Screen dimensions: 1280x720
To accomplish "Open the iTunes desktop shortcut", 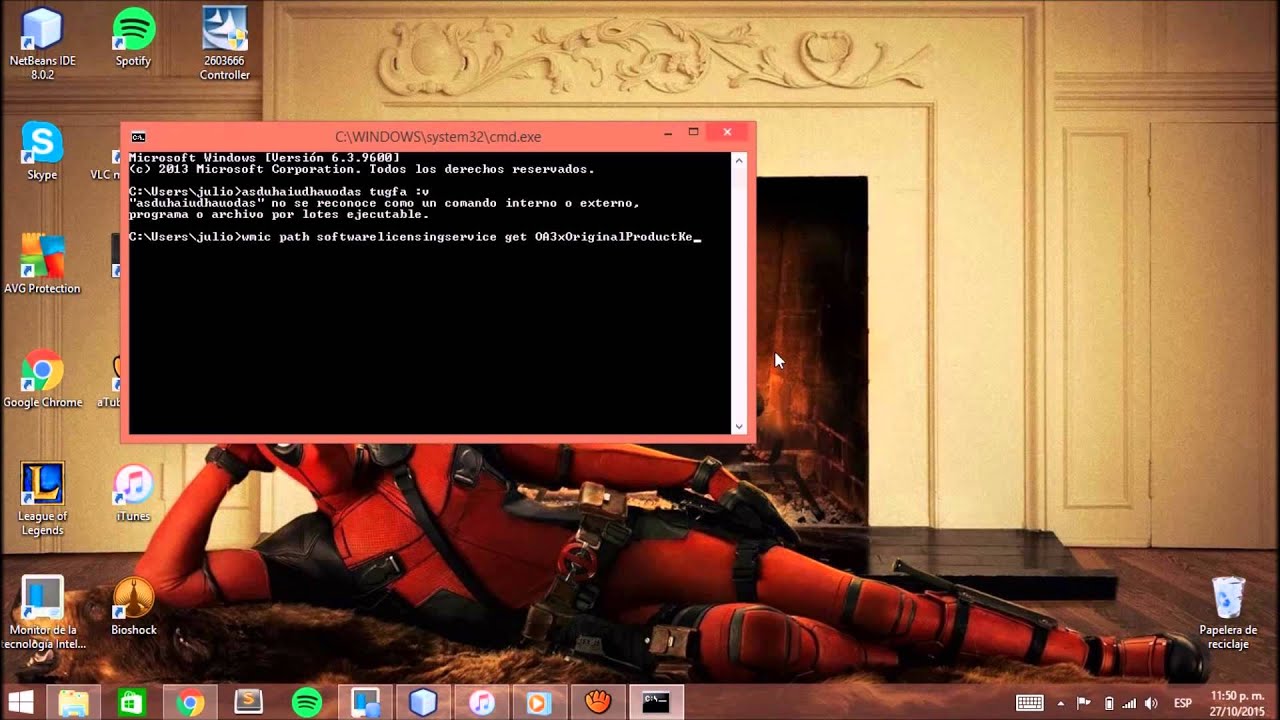I will (133, 493).
